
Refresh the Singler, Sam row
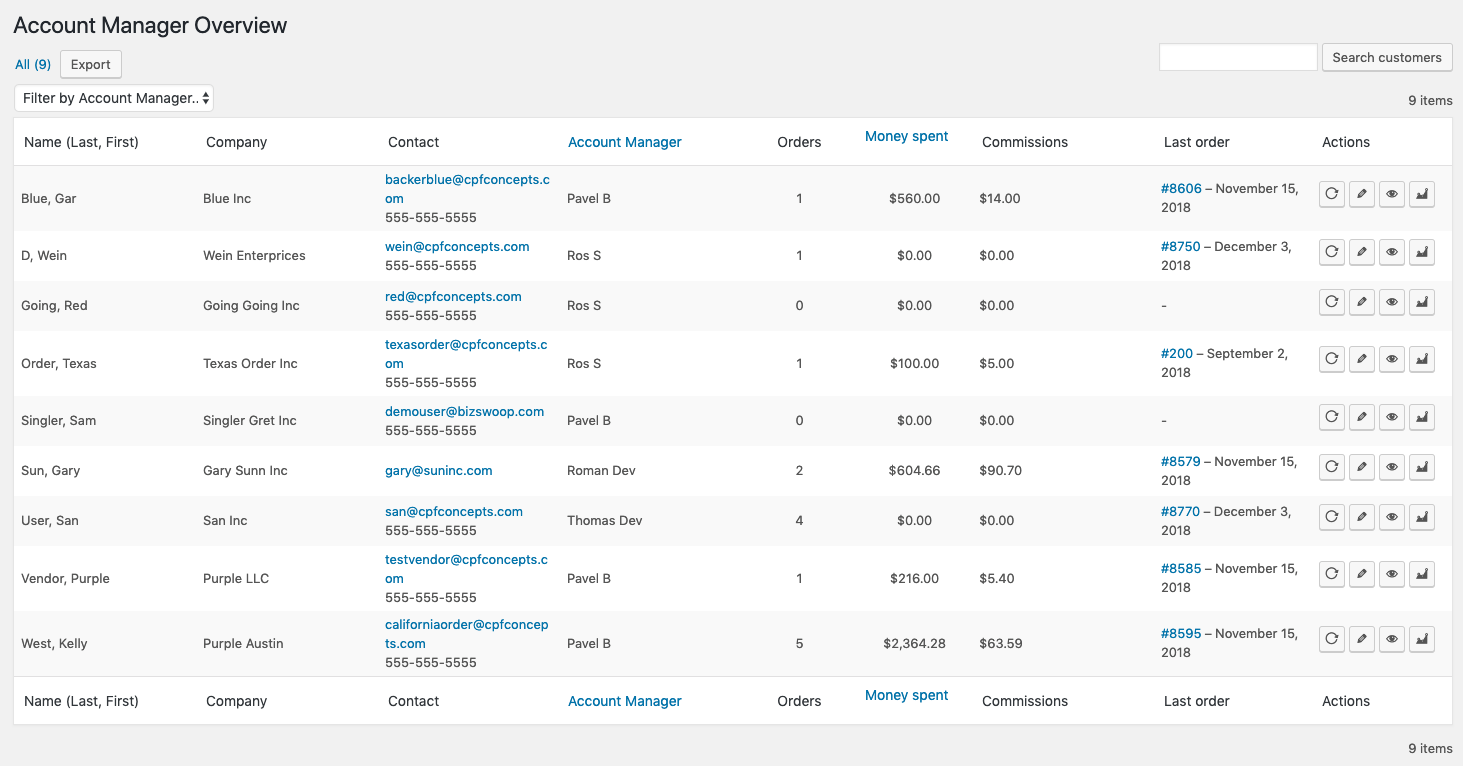(x=1331, y=417)
